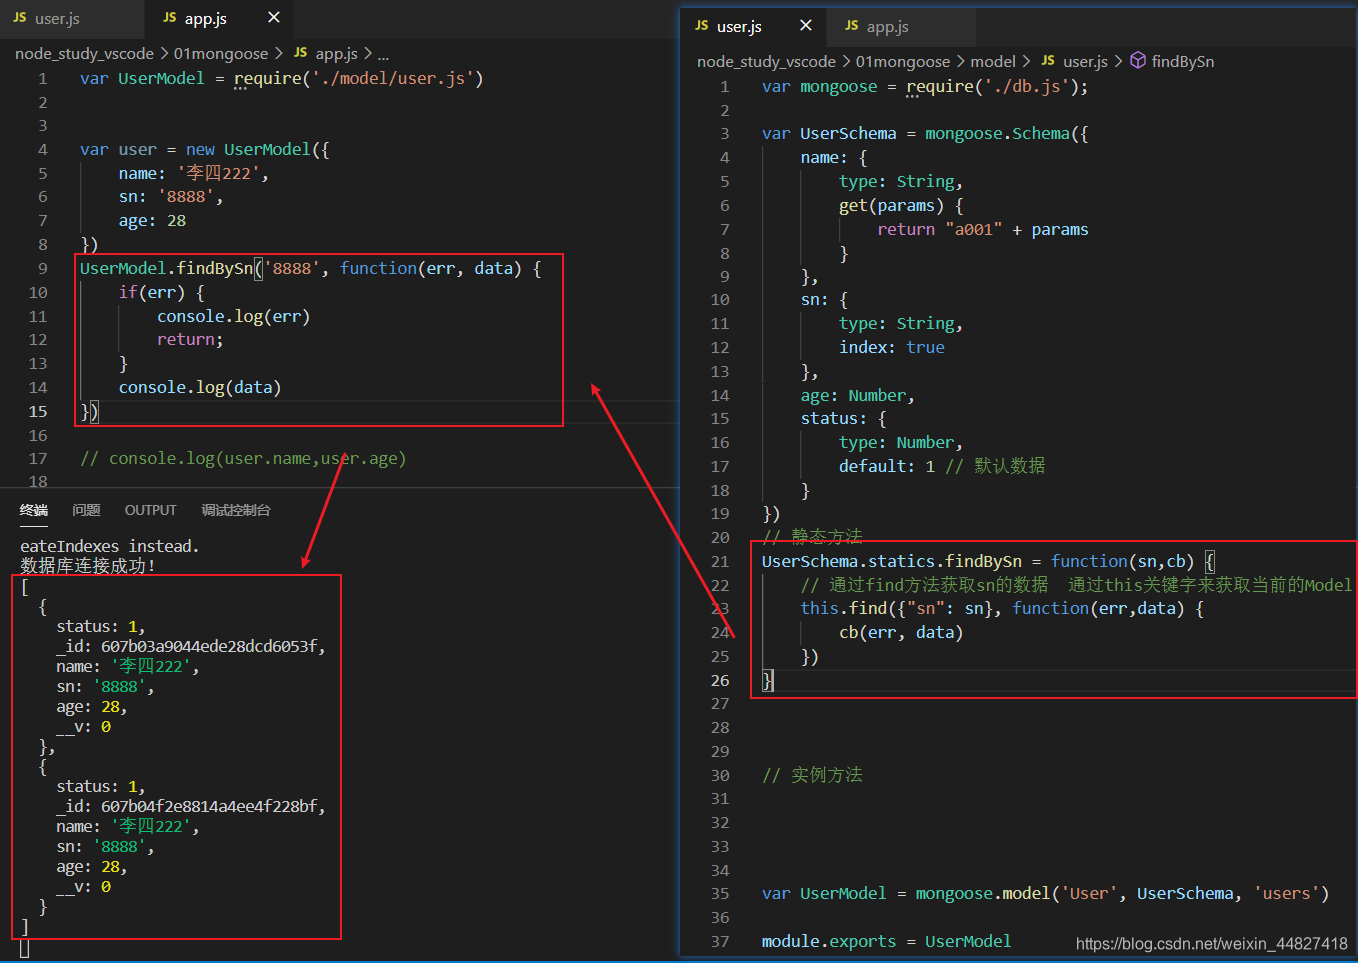Open 01mongoose breadcrumb in left editor

pyautogui.click(x=221, y=53)
